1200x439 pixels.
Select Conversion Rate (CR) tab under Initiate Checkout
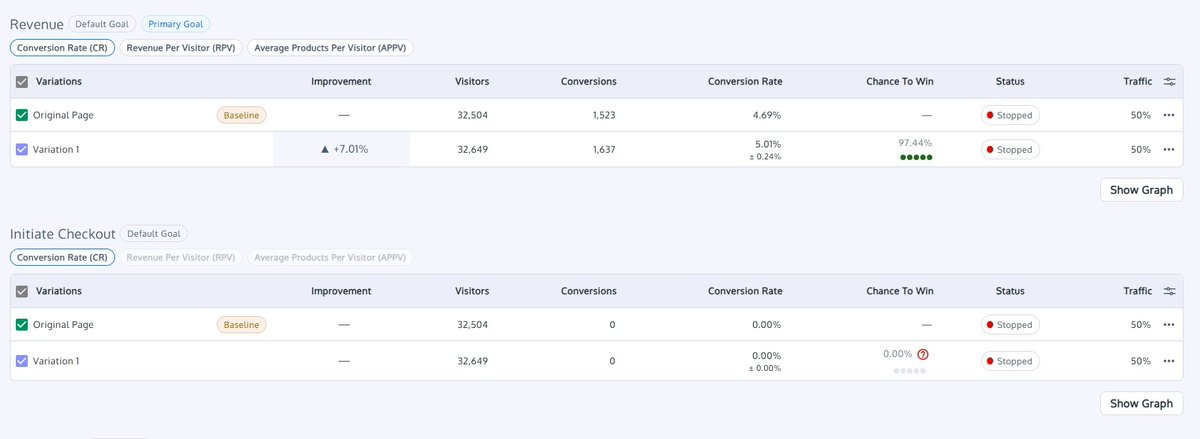[62, 257]
